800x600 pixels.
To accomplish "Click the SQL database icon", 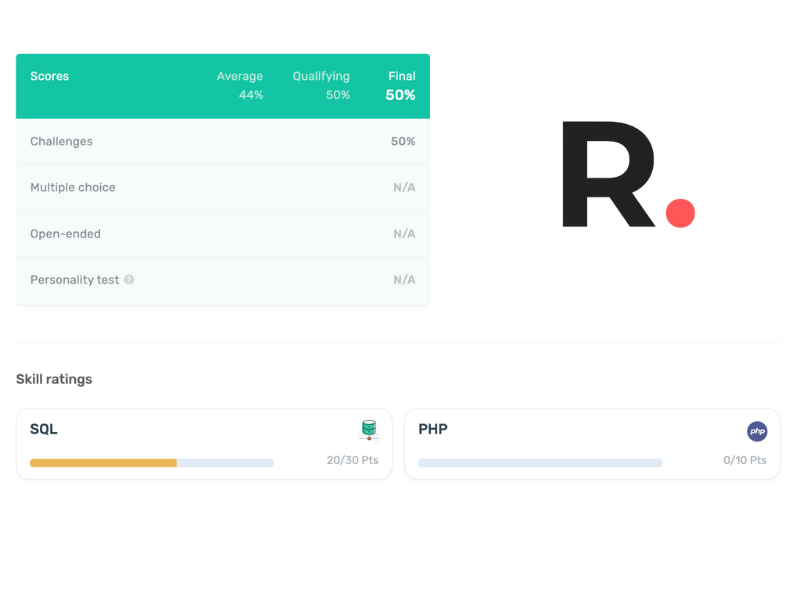I will (x=369, y=430).
